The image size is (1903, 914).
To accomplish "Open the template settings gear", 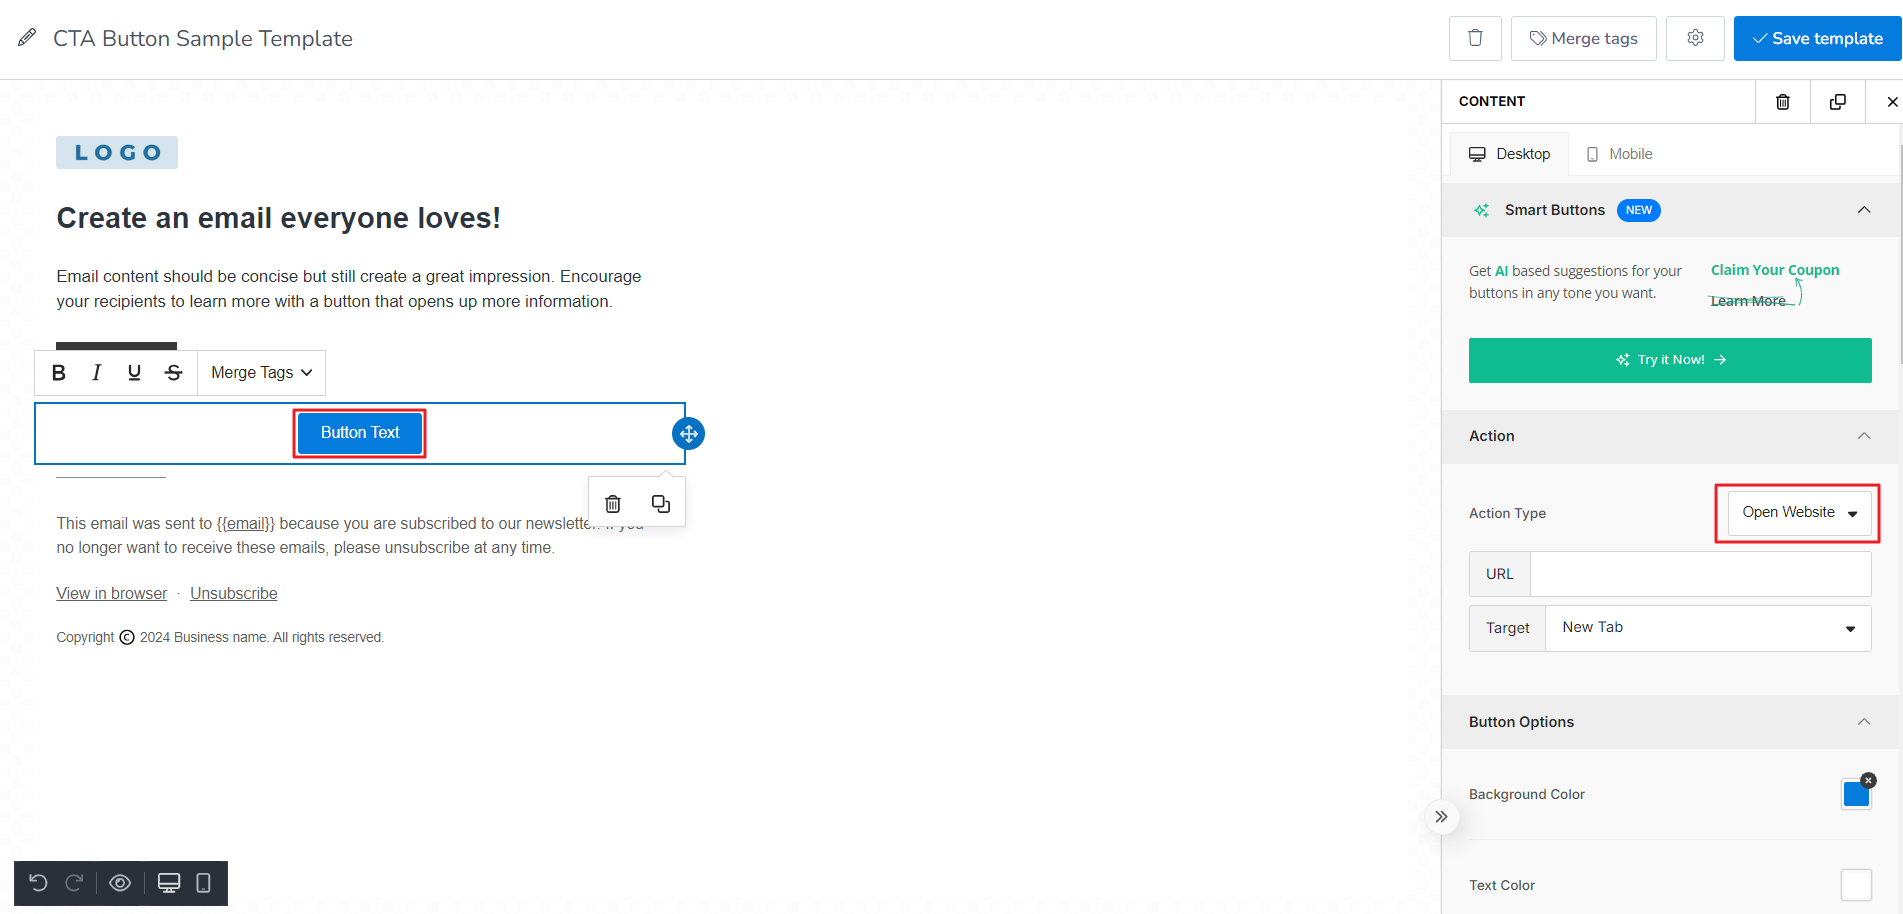I will (1695, 37).
